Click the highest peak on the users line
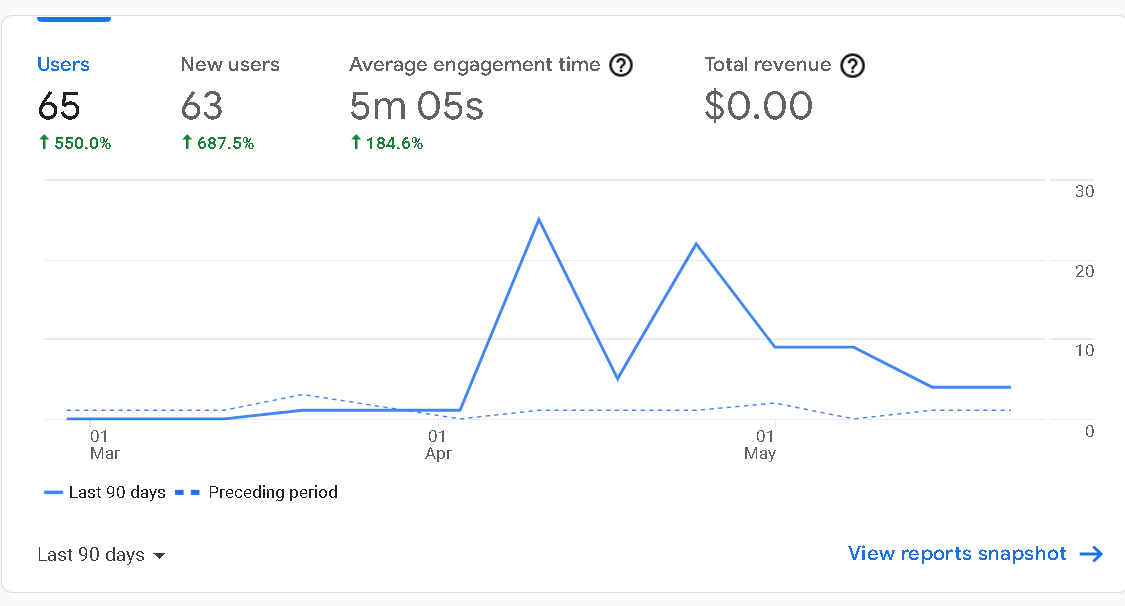 point(539,219)
